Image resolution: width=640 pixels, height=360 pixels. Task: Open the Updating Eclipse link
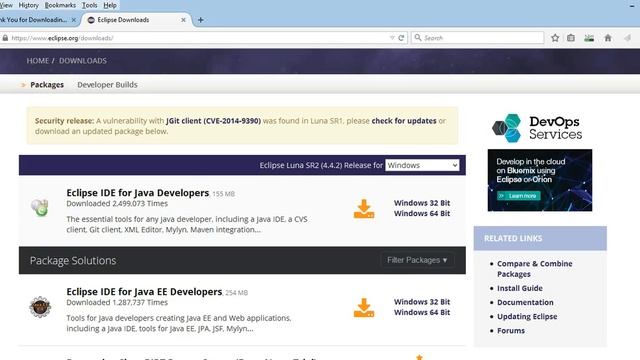tap(527, 316)
